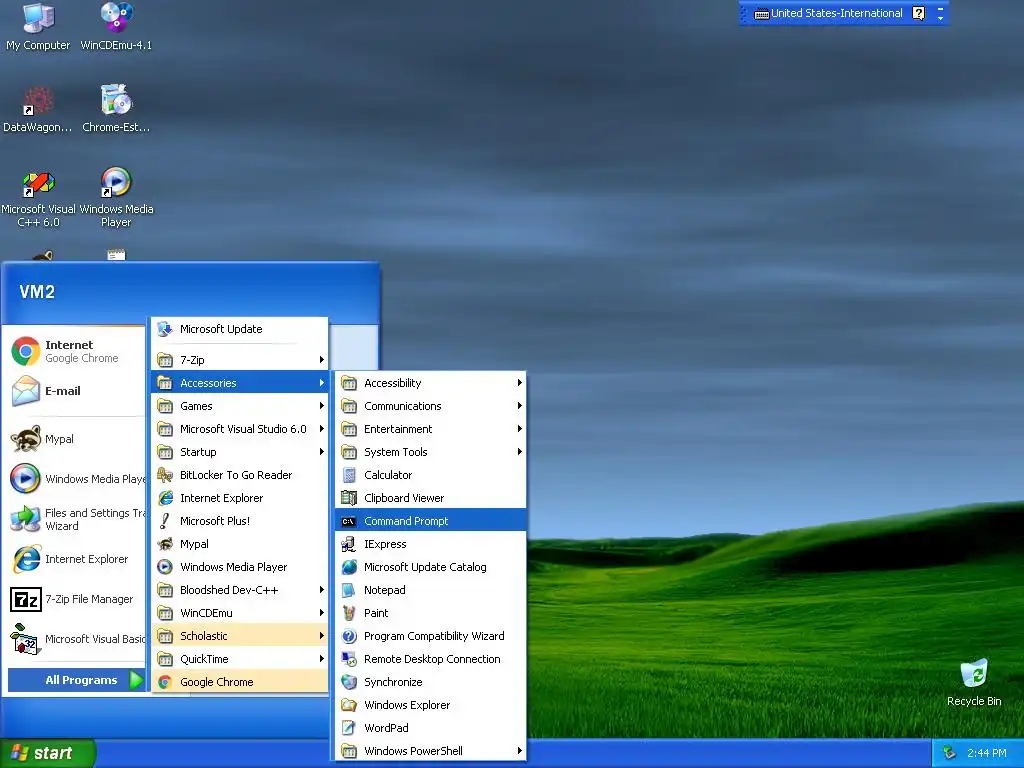Click the Microsoft Update Catalog globe icon
The image size is (1024, 768).
coord(349,567)
